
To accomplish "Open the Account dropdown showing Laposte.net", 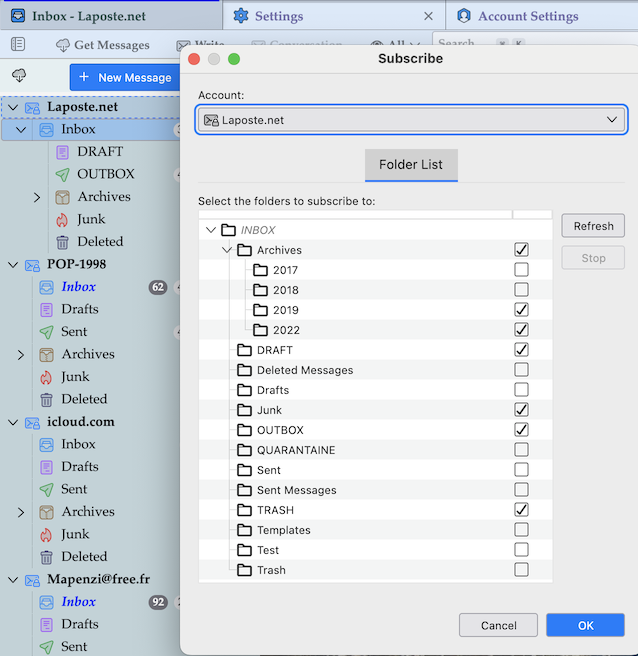I will tap(412, 120).
